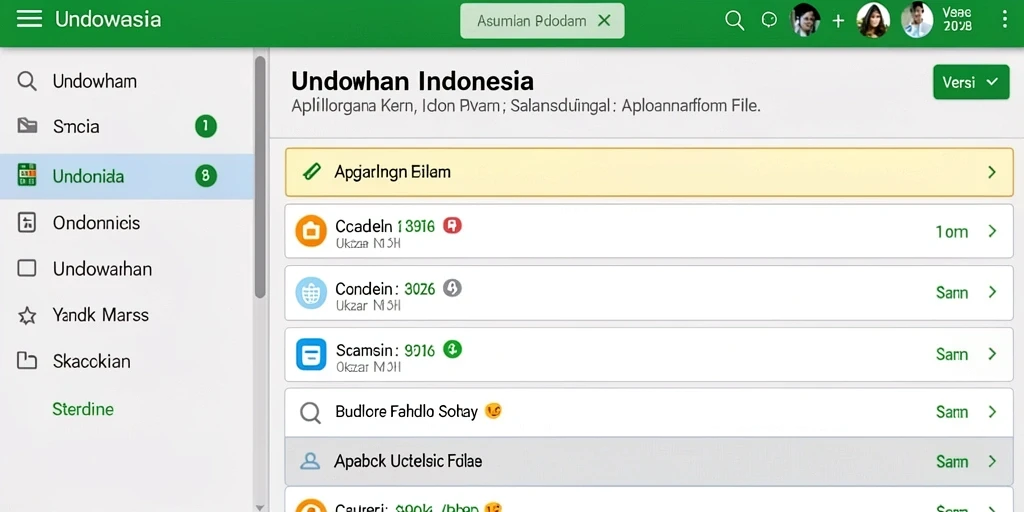Click the pencil icon in Apgarlngn Eilam
This screenshot has height=512, width=1024.
pos(312,172)
